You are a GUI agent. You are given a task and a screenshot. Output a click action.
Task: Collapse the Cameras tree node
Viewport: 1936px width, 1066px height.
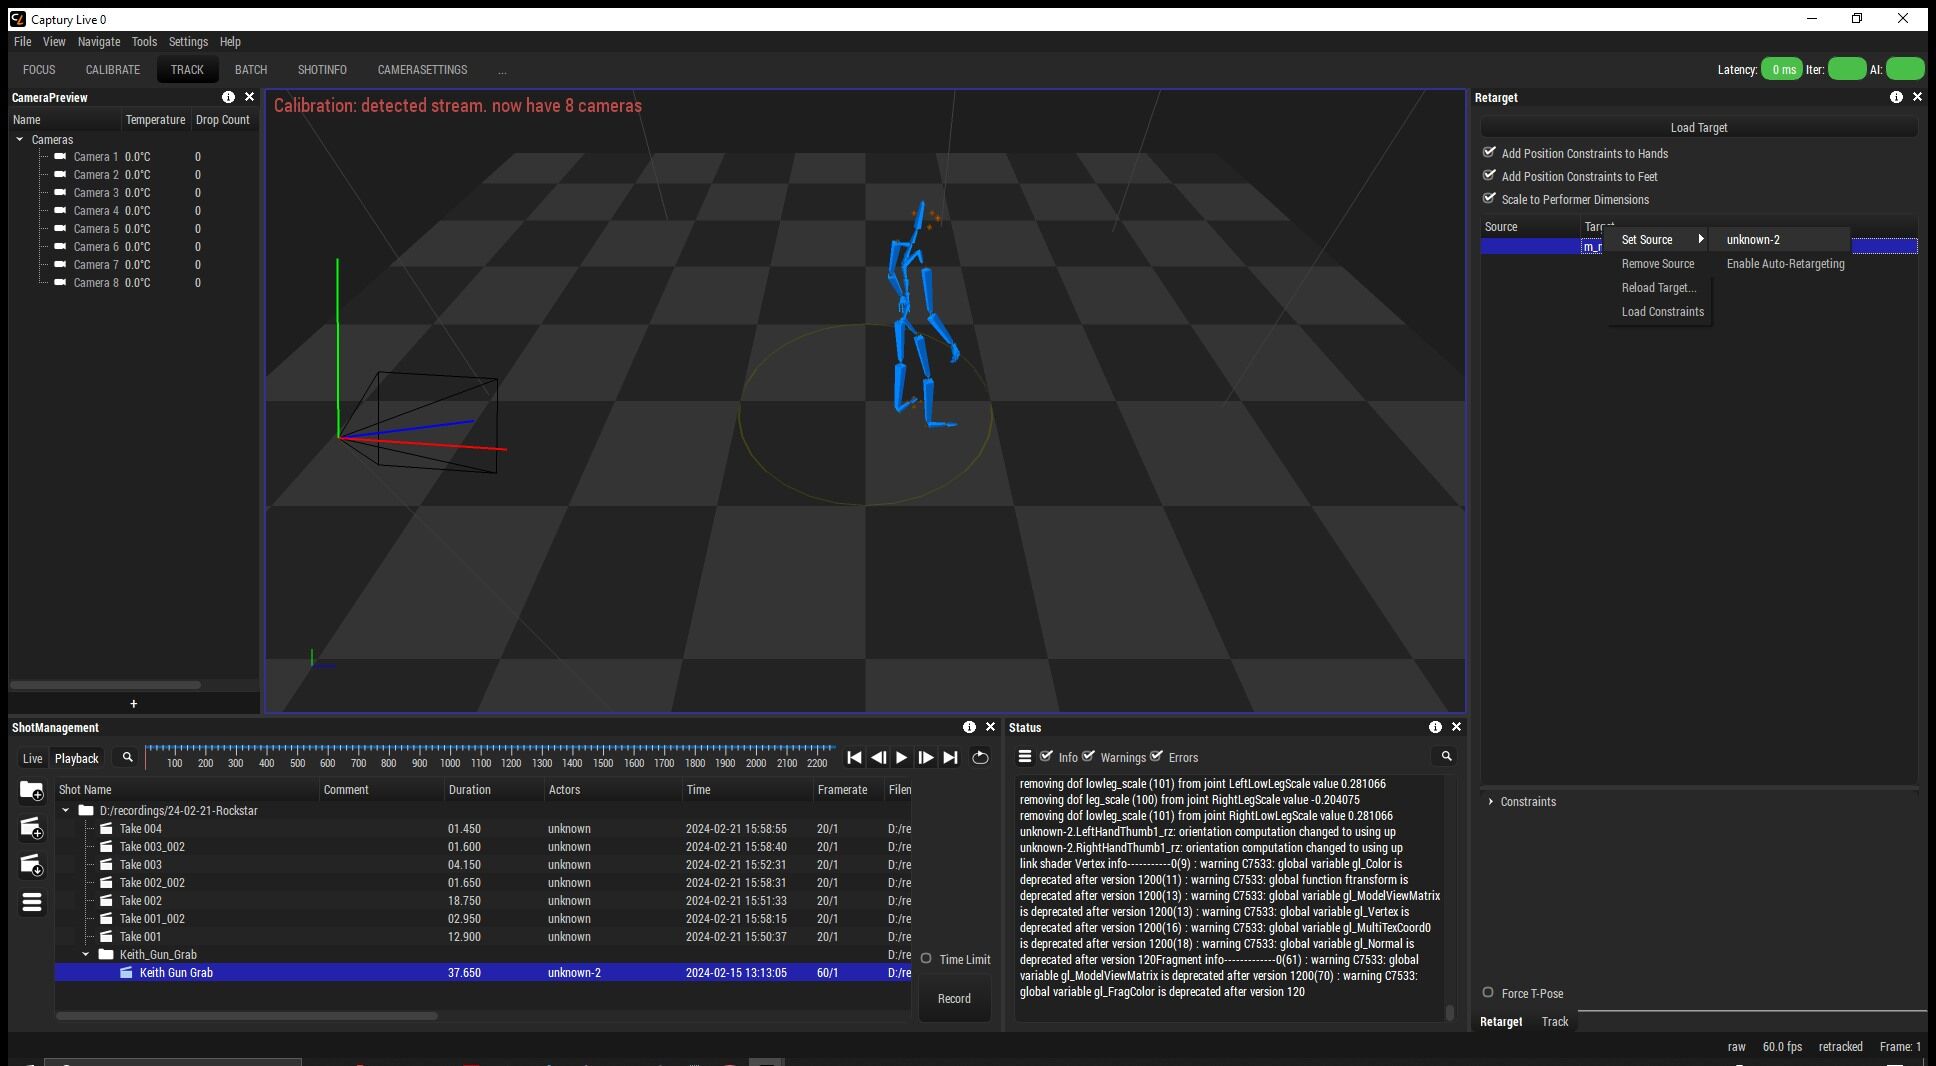[x=20, y=140]
